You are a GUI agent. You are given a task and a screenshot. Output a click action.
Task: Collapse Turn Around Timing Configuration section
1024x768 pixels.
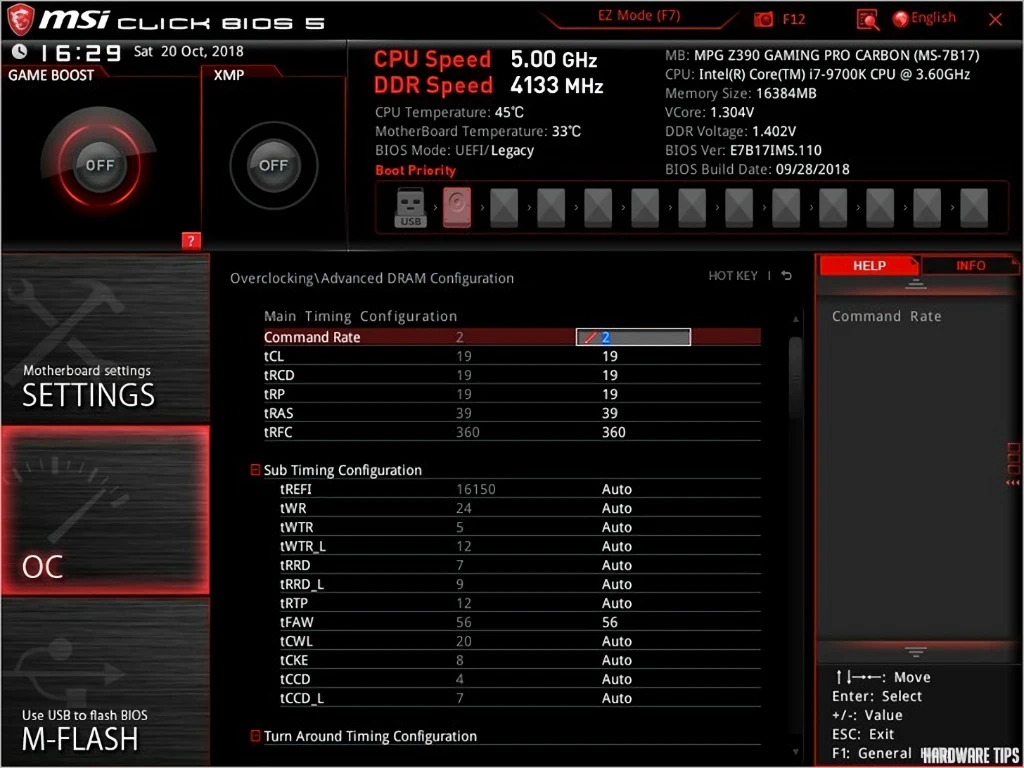(x=255, y=736)
